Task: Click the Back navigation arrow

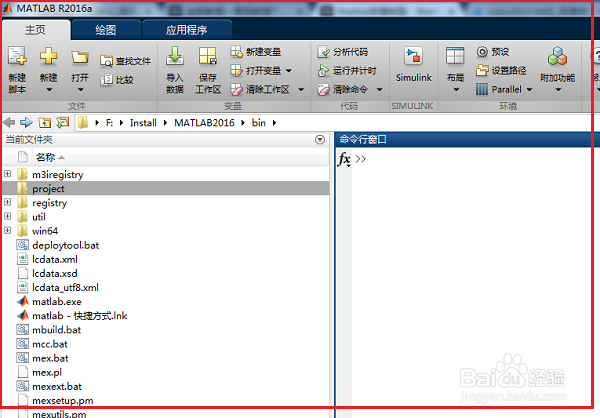Action: pos(9,122)
